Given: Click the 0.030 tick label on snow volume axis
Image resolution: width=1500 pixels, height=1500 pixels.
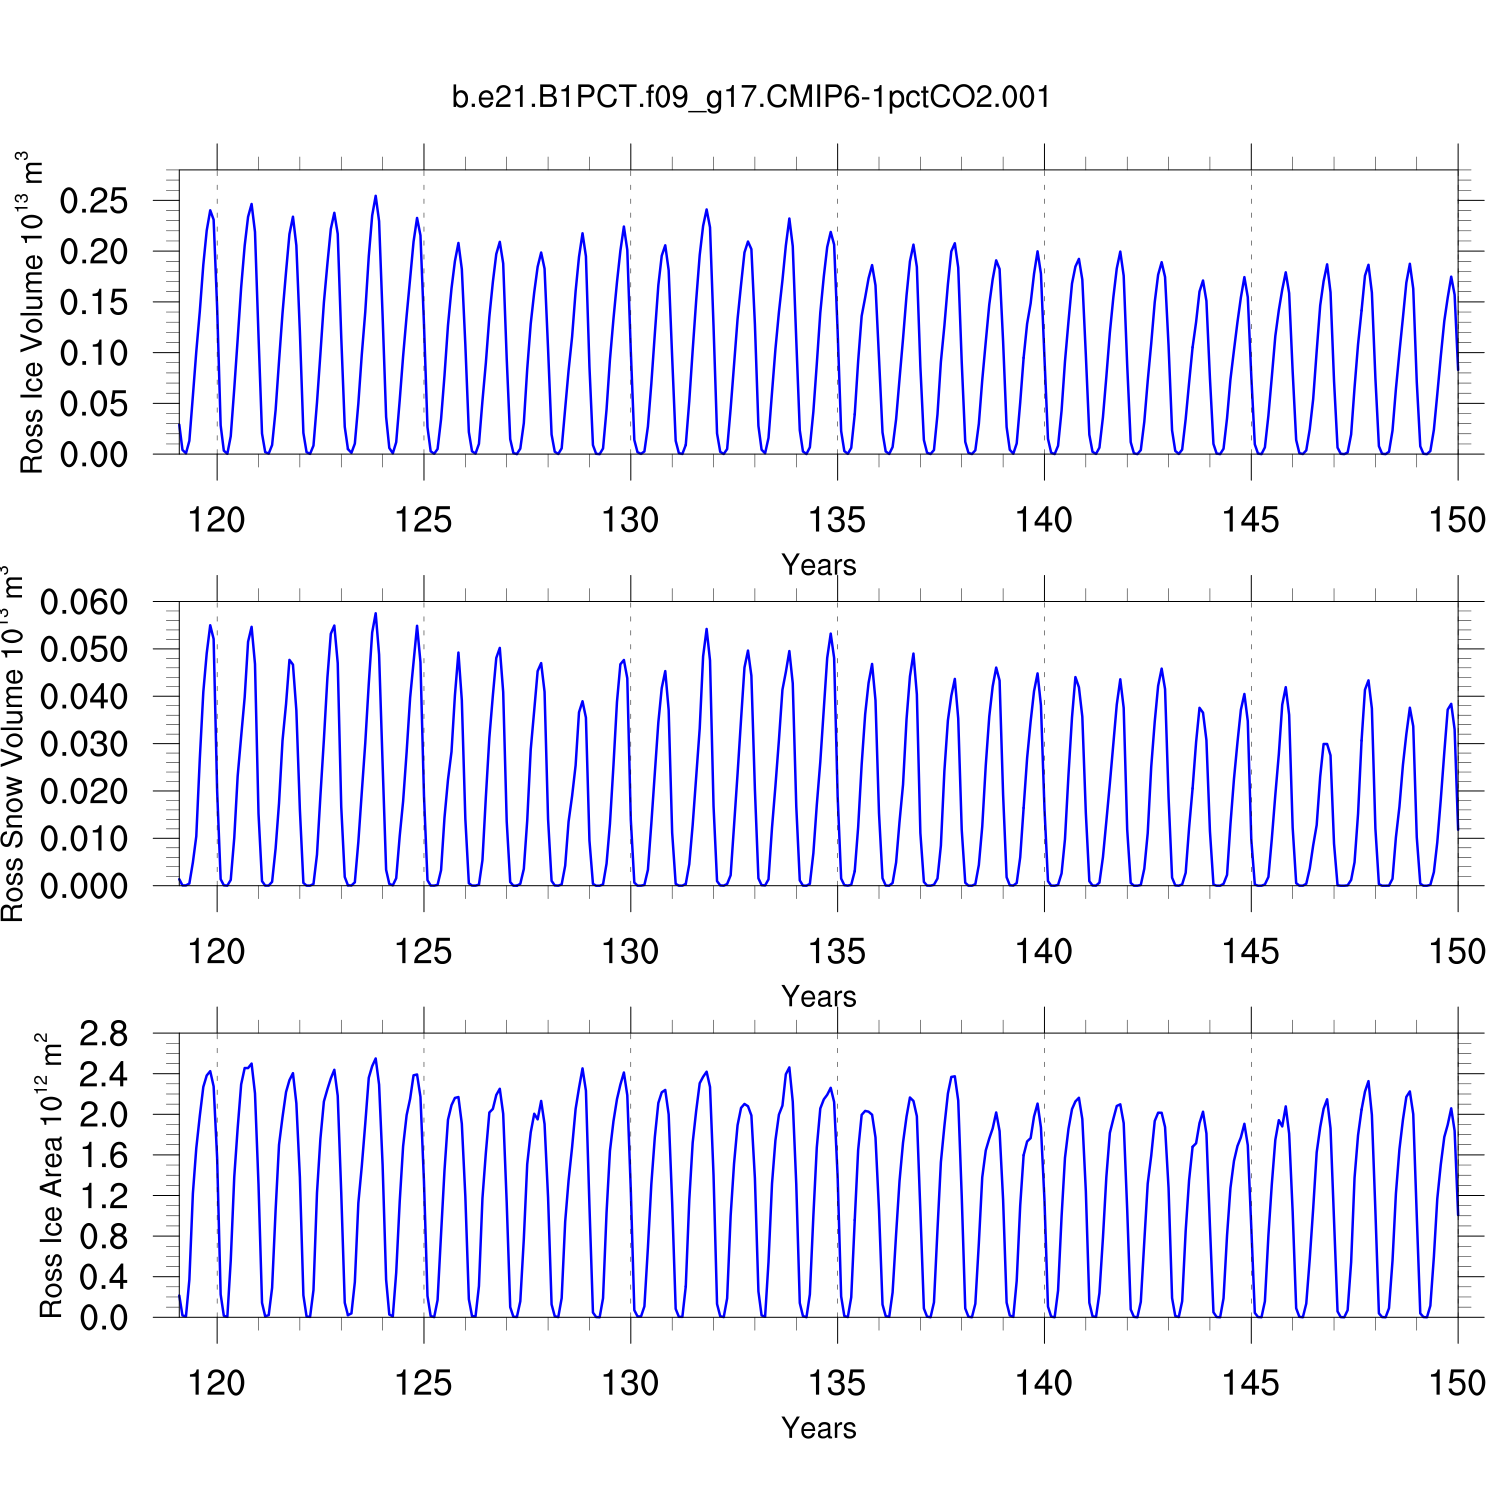Looking at the screenshot, I should (84, 744).
